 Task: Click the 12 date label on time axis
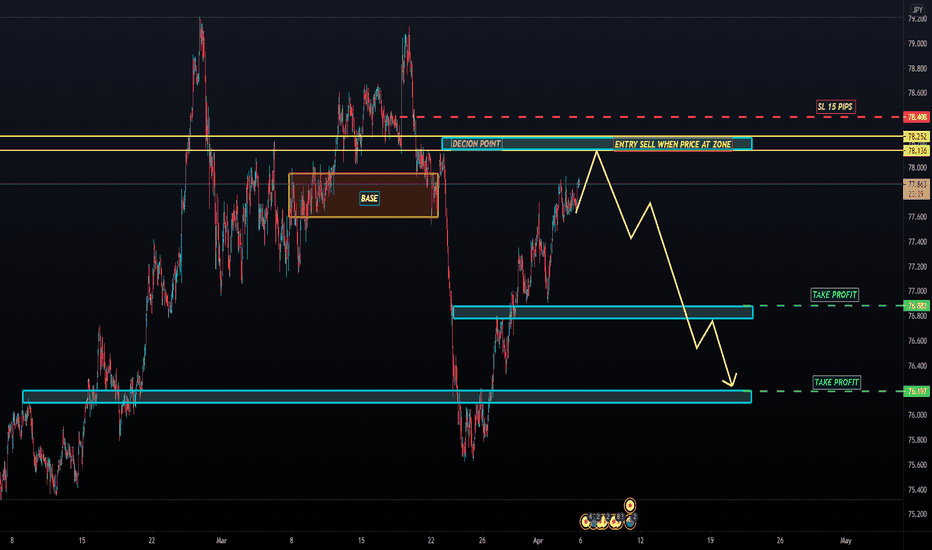click(x=640, y=541)
